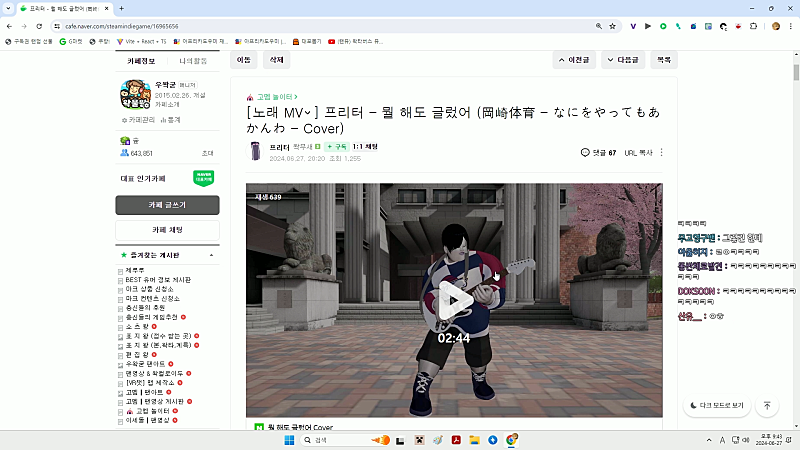Click the scroll-to-top arrow button
The height and width of the screenshot is (450, 800).
click(x=767, y=405)
